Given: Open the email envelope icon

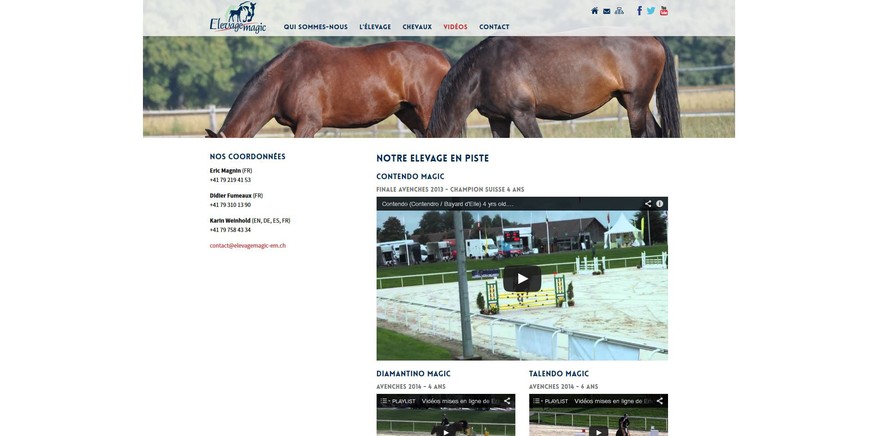Looking at the screenshot, I should [607, 11].
